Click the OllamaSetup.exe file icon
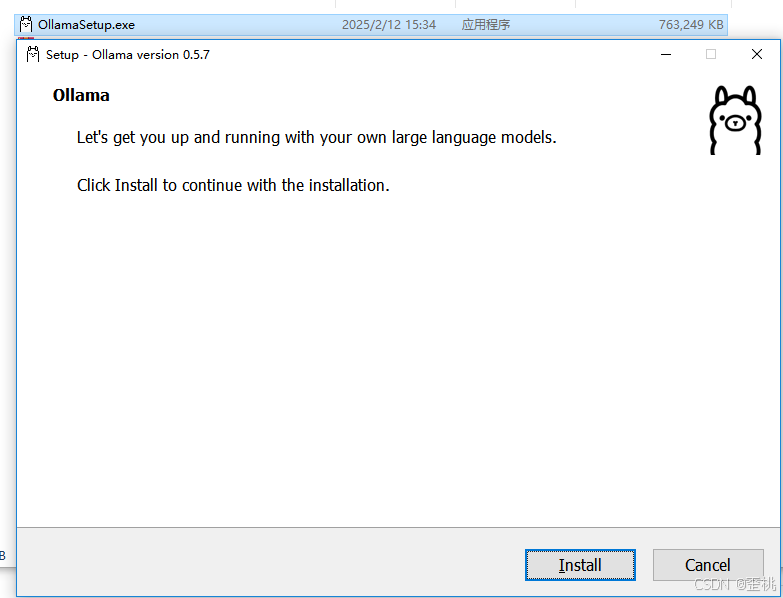The image size is (783, 598). (x=25, y=24)
